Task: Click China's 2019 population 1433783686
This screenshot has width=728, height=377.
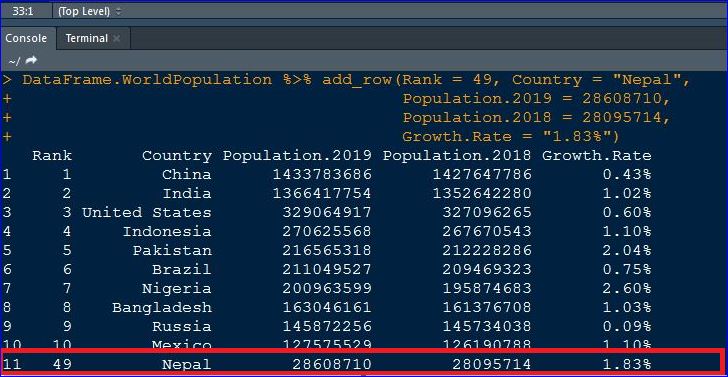Action: pos(322,175)
